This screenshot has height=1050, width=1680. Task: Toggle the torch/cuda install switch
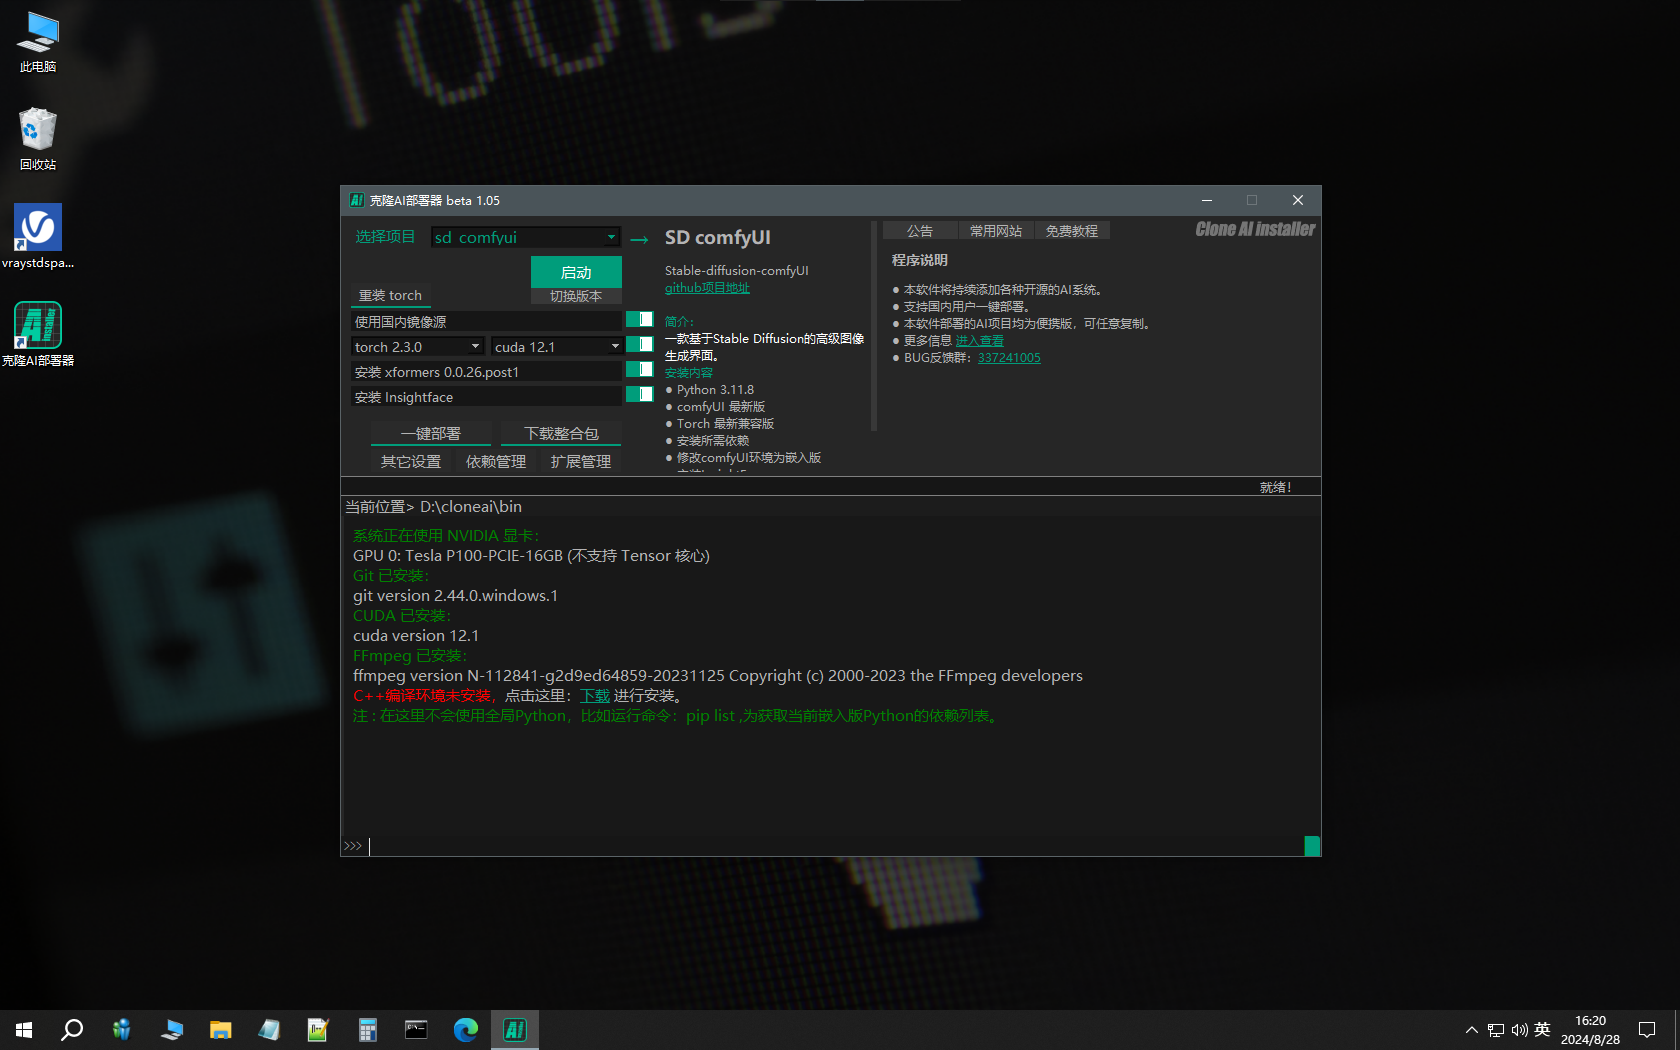pos(639,344)
